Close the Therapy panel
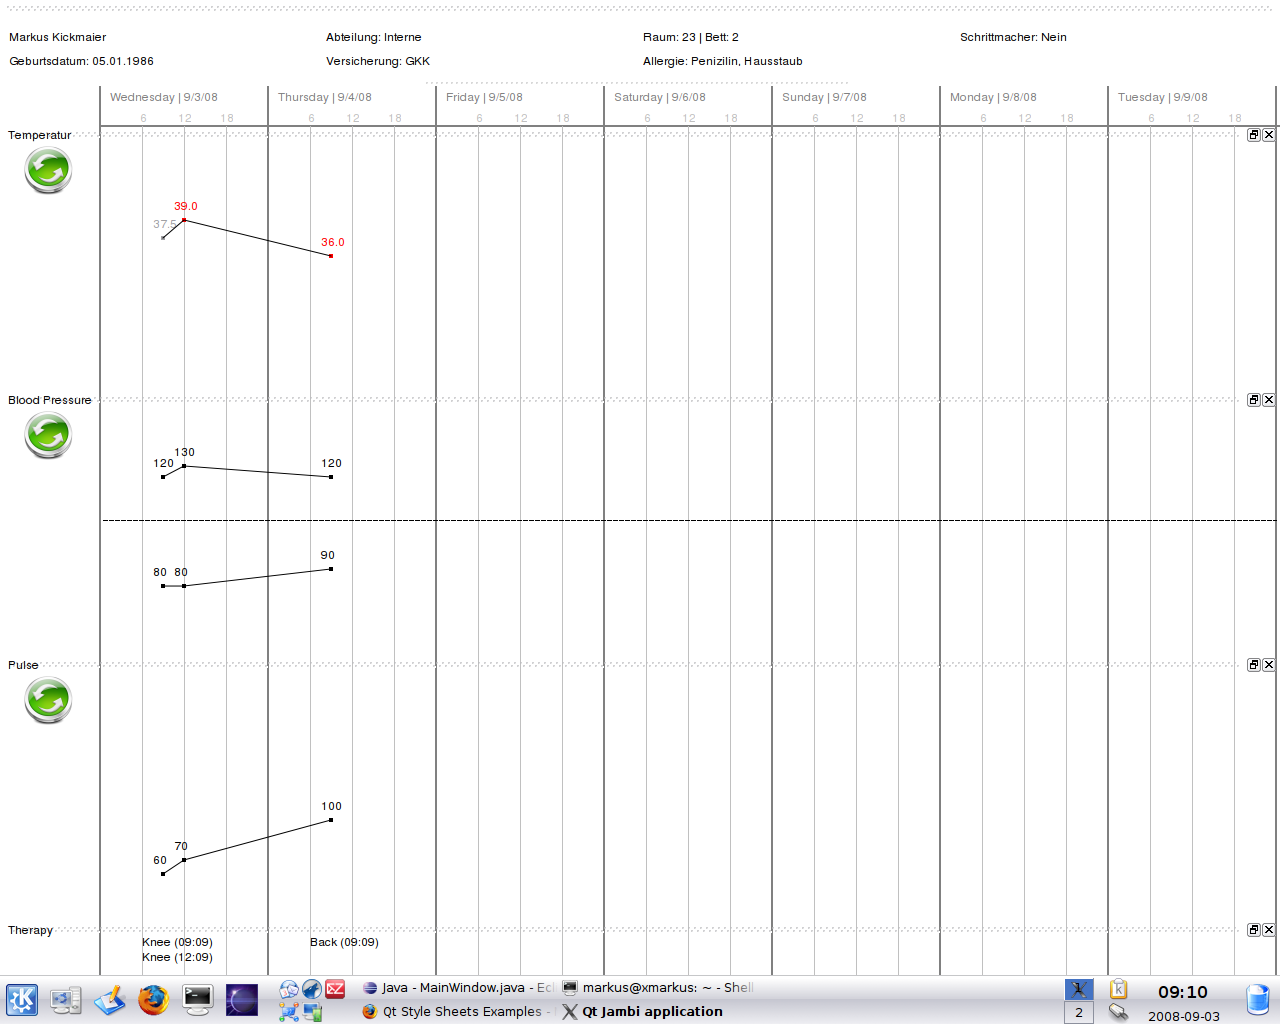 (x=1268, y=930)
